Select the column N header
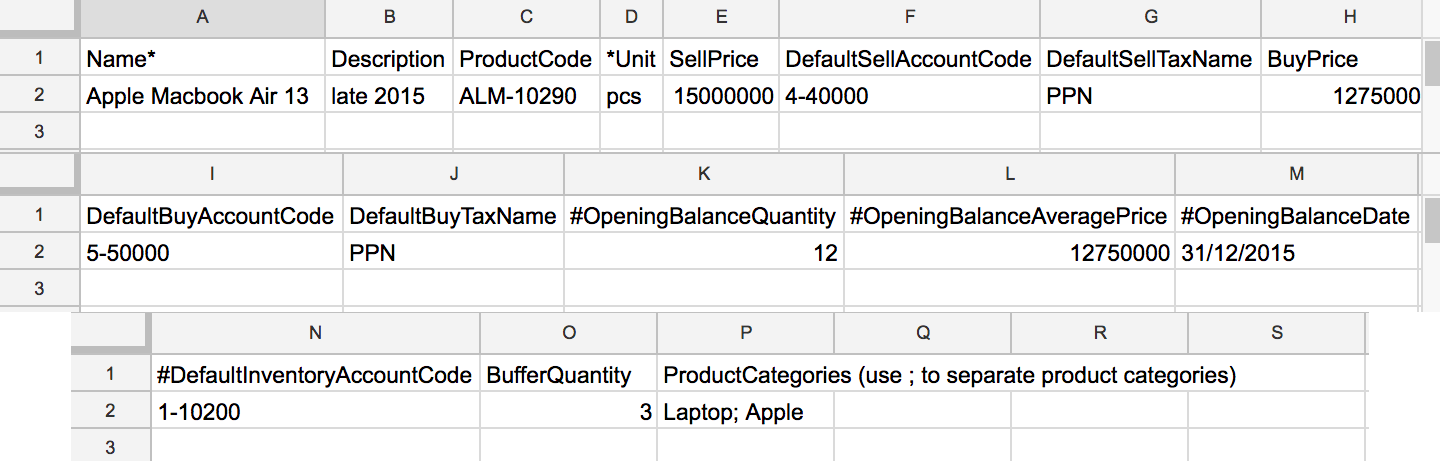The height and width of the screenshot is (461, 1440). (315, 332)
